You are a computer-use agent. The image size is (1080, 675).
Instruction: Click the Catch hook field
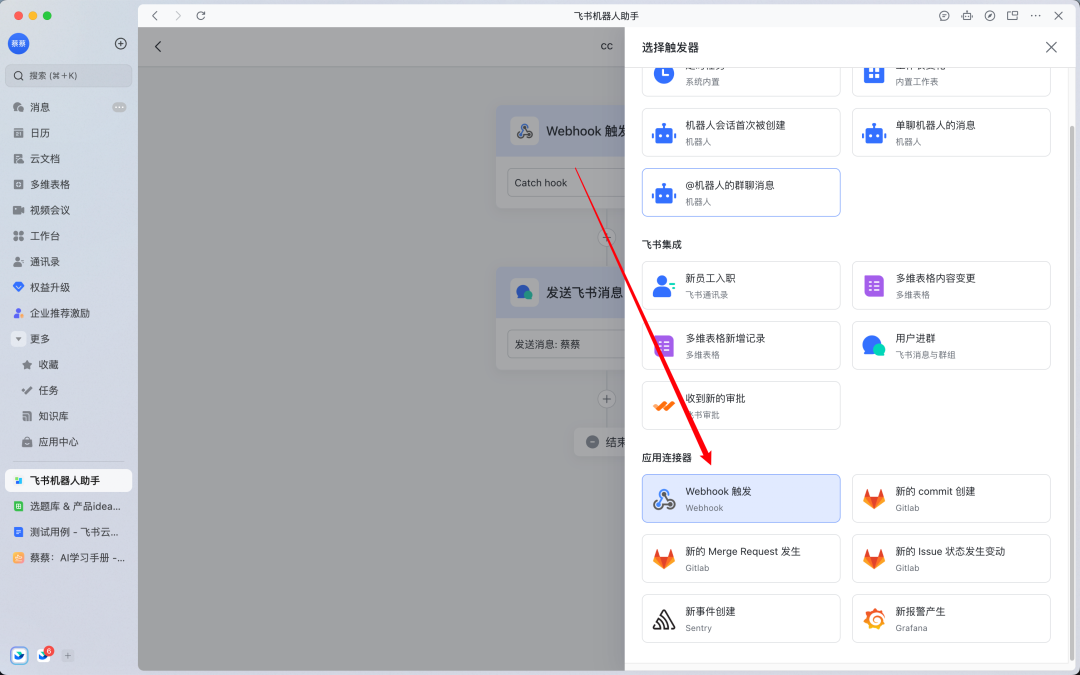pyautogui.click(x=566, y=183)
